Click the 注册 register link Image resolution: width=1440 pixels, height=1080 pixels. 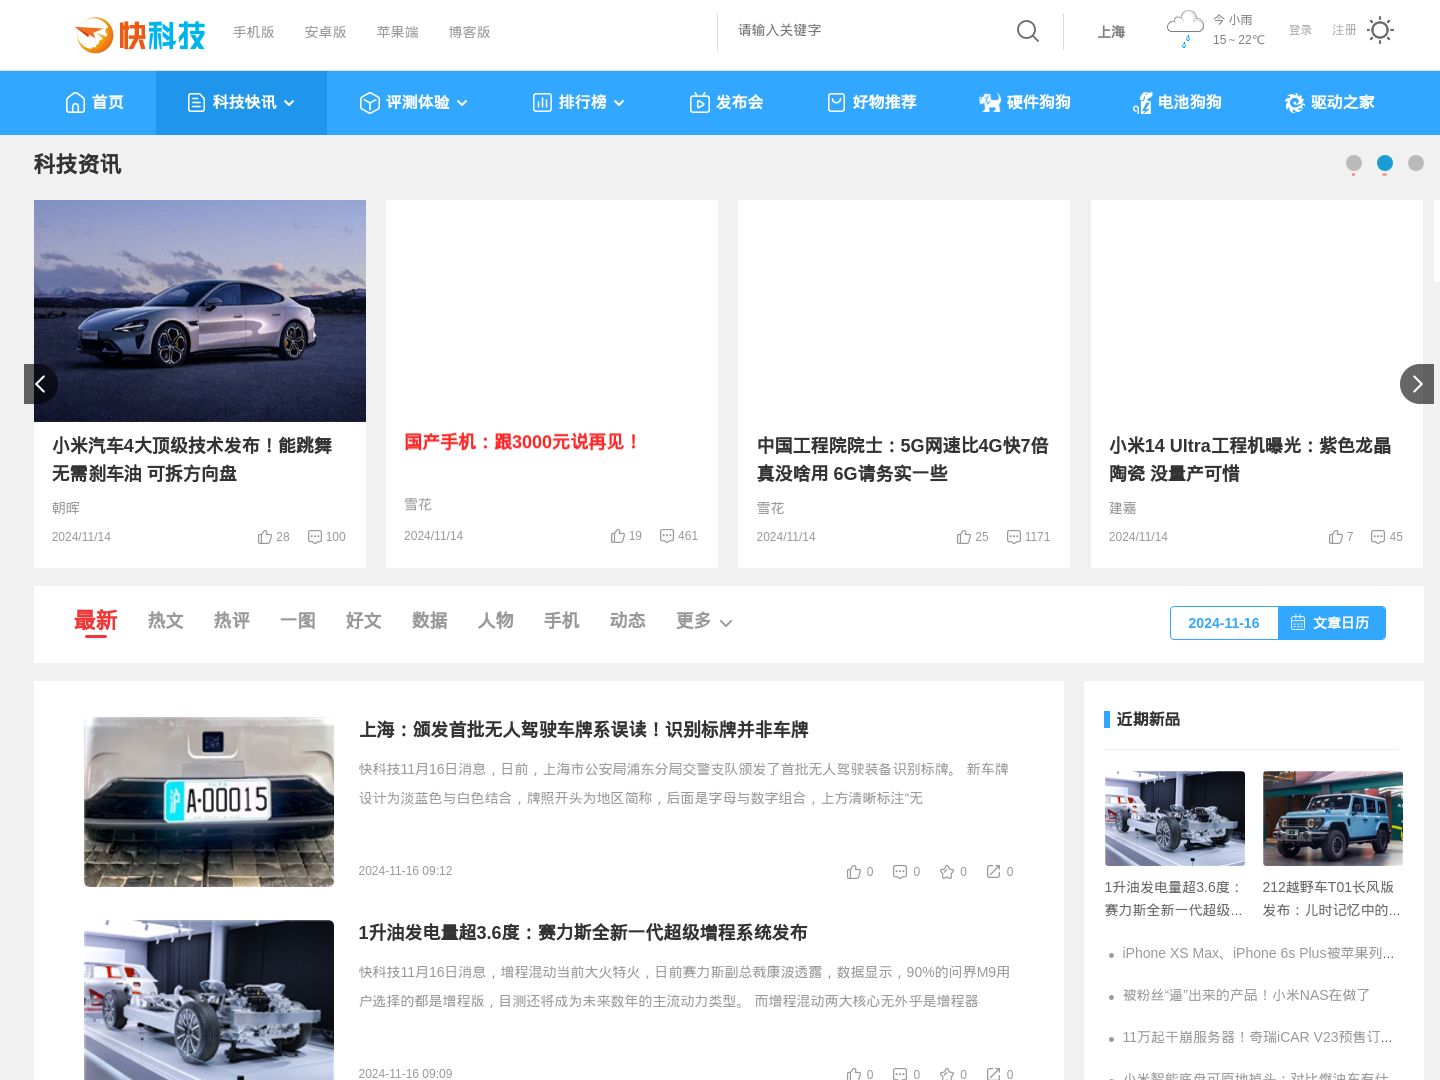click(x=1344, y=30)
